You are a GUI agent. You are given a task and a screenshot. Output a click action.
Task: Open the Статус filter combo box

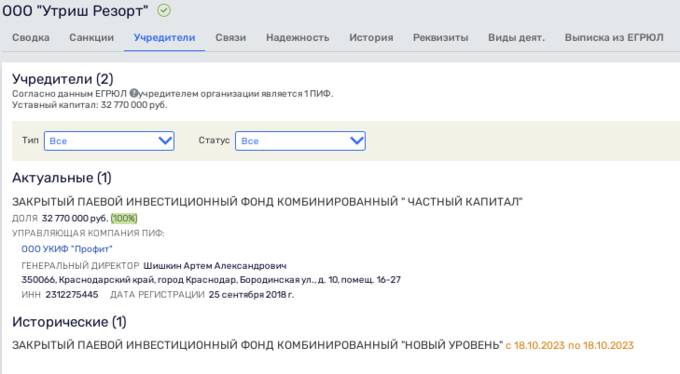pyautogui.click(x=301, y=141)
